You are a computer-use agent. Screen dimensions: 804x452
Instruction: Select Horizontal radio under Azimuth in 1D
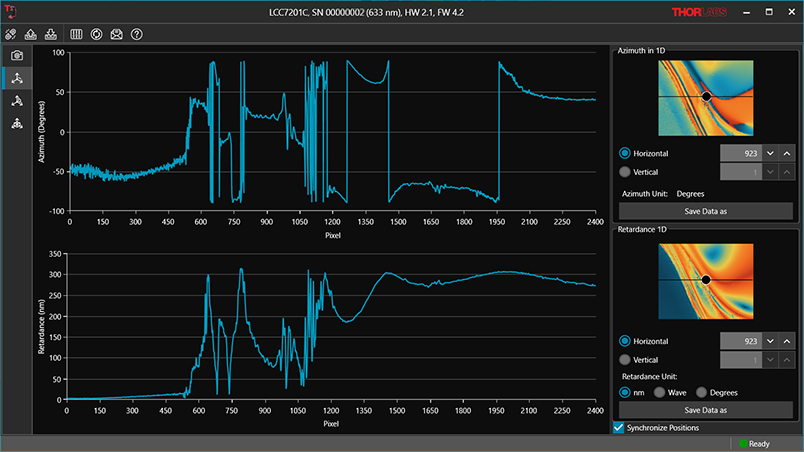(x=625, y=153)
